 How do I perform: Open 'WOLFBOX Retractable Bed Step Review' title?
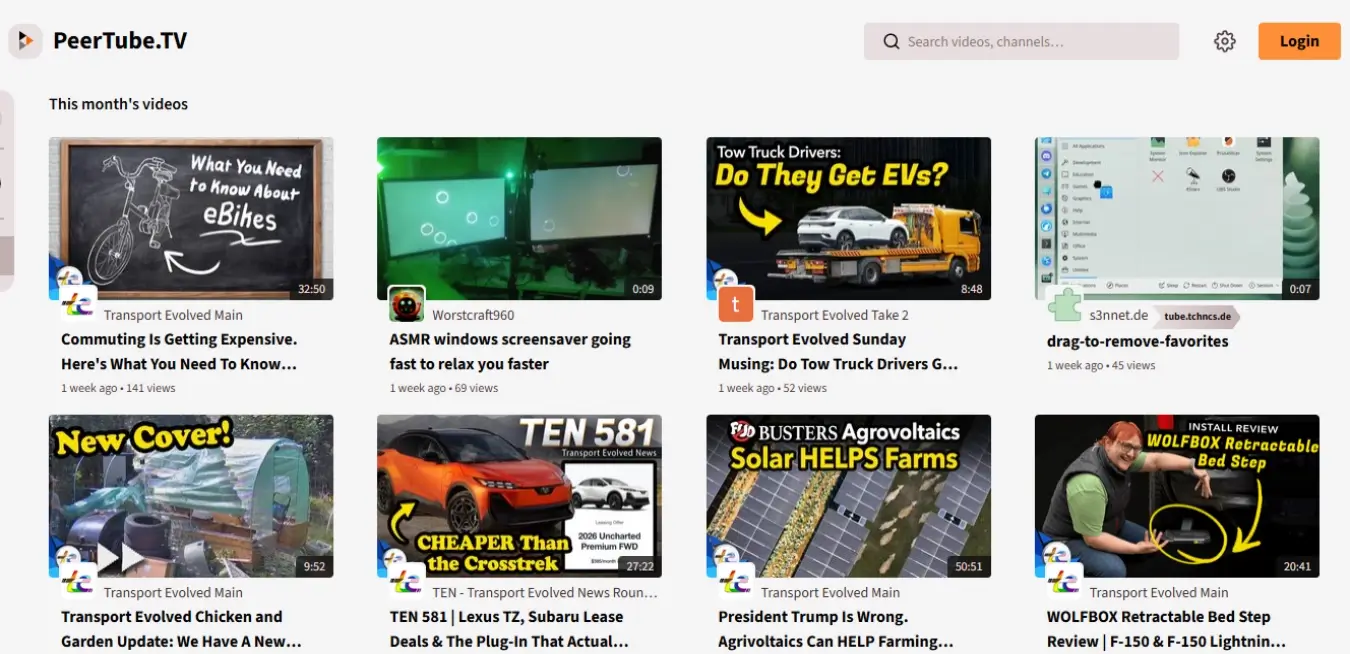(x=1166, y=629)
